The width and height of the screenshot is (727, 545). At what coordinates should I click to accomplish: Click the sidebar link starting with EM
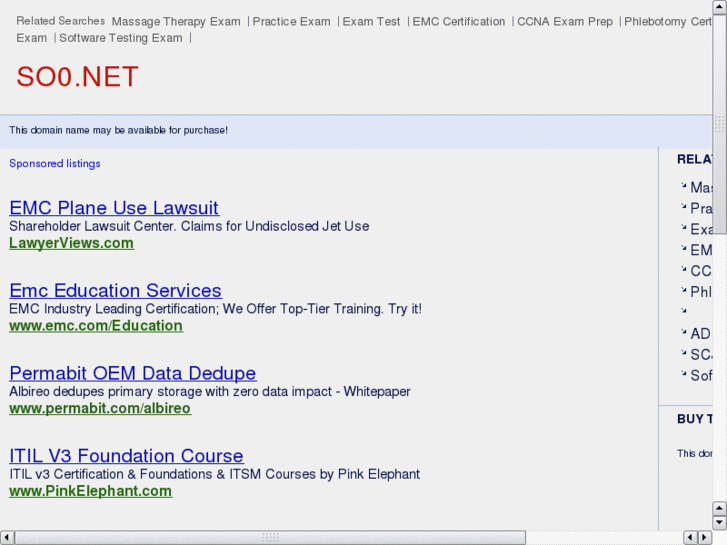coord(701,250)
